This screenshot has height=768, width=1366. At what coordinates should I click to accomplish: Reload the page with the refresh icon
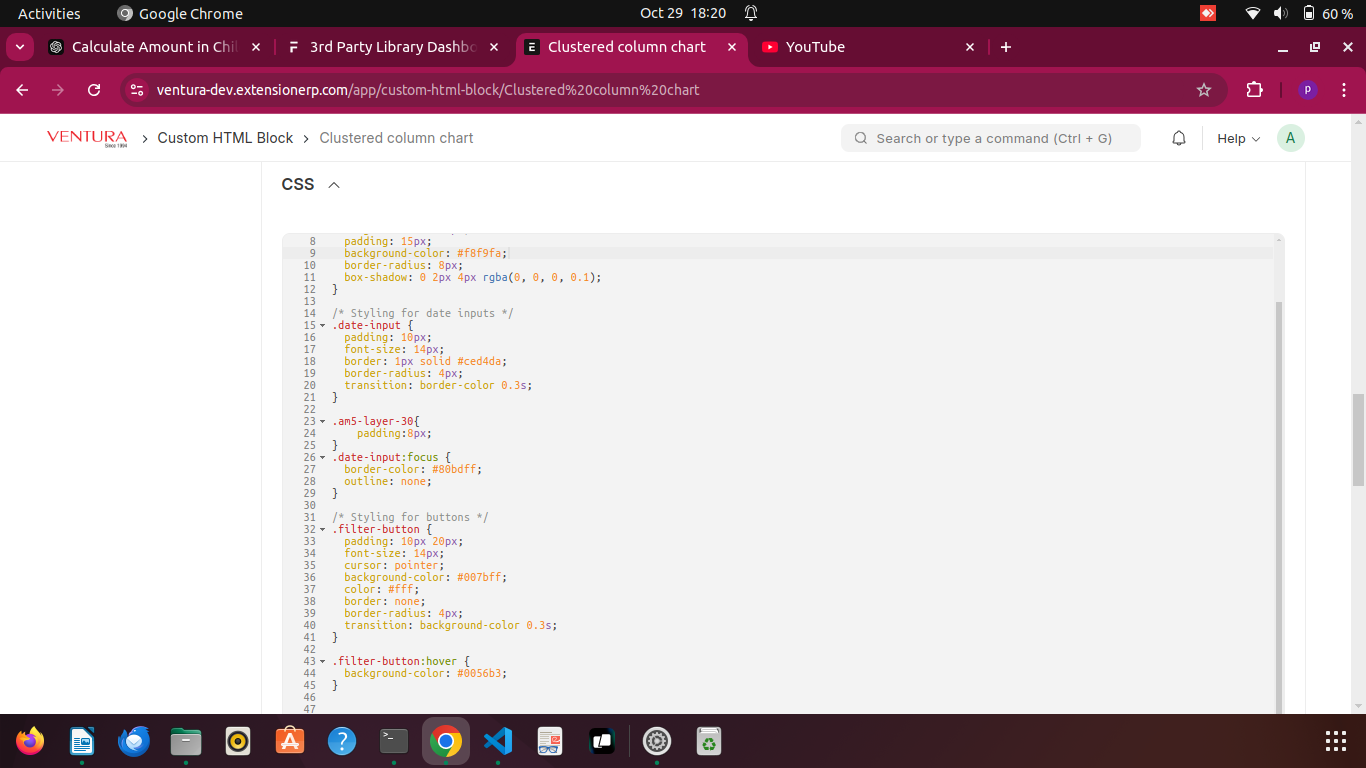click(x=94, y=90)
